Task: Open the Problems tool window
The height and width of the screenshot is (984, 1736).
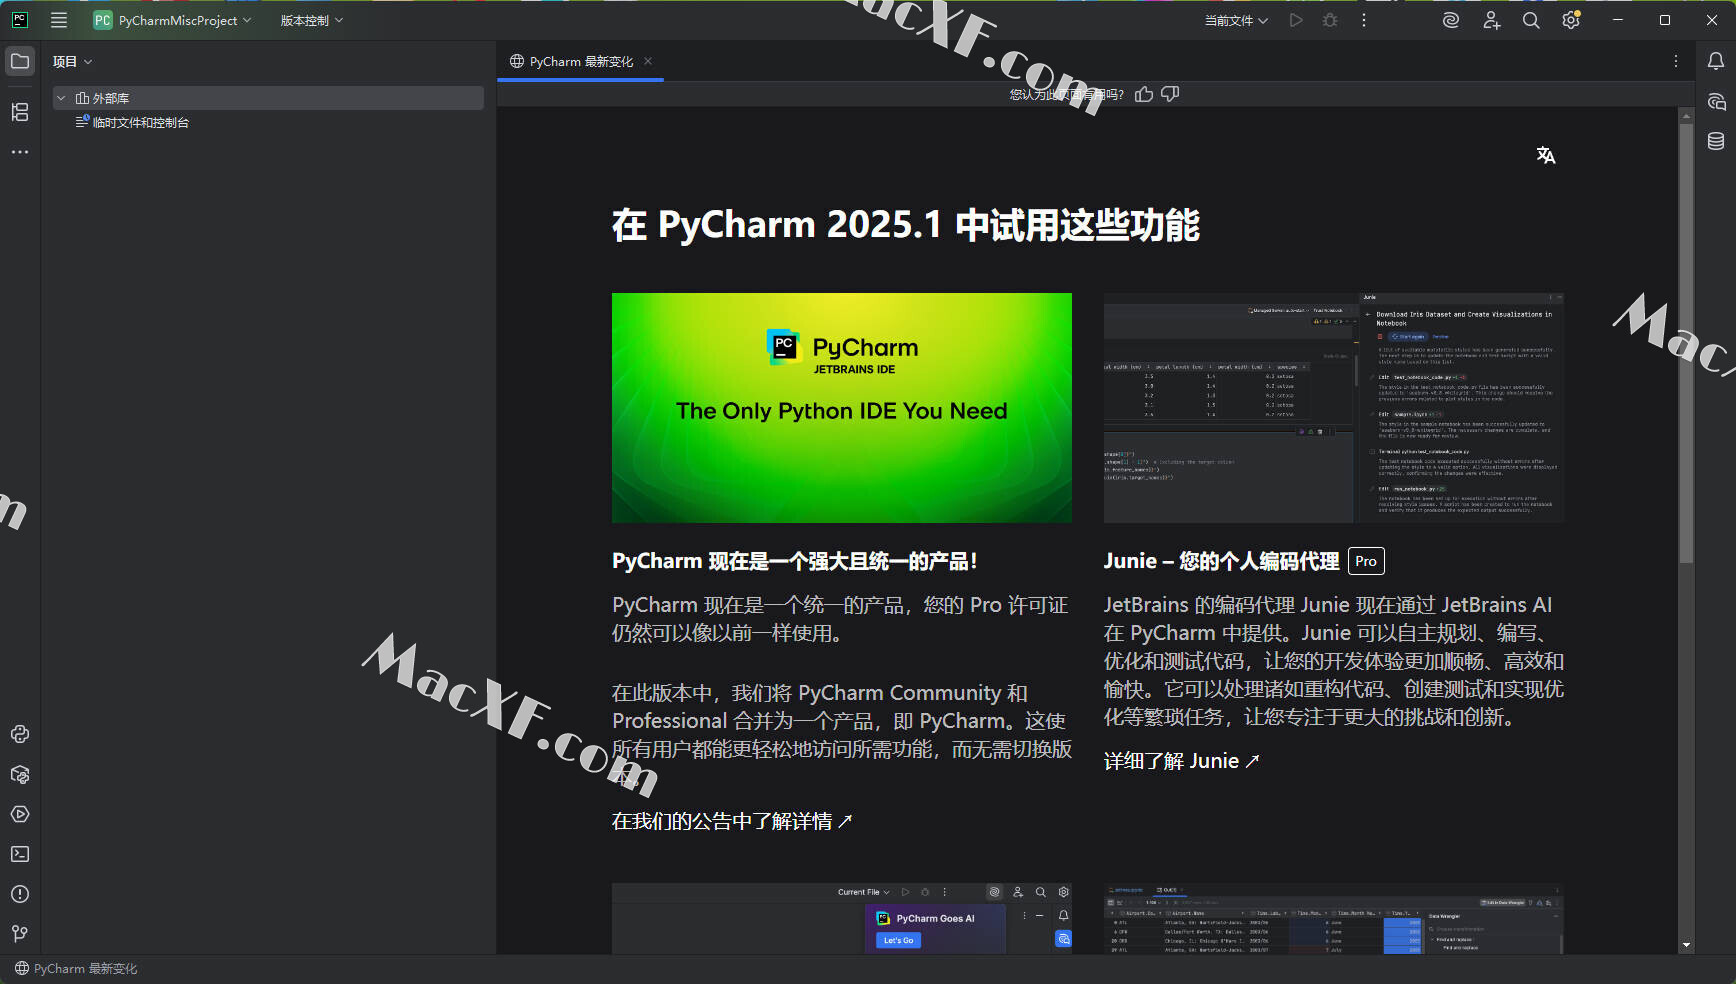Action: 20,894
